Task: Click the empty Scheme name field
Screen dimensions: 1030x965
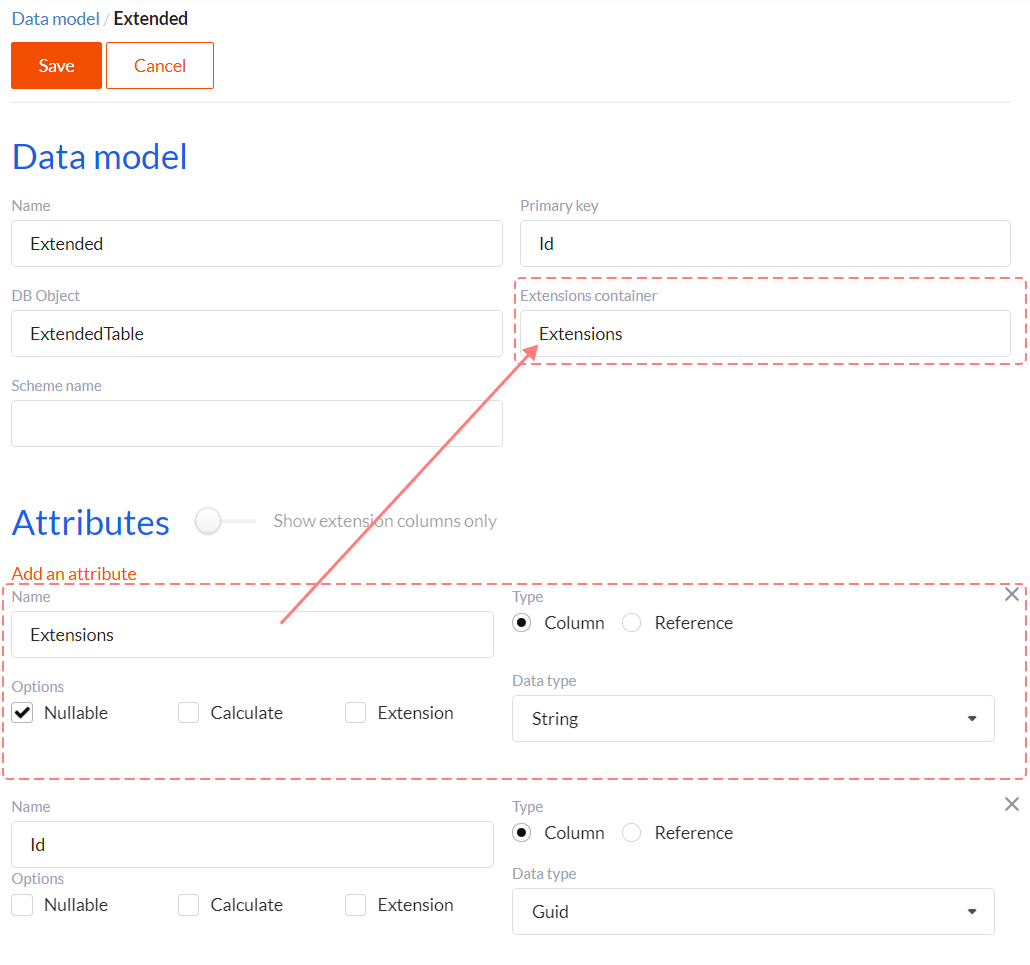Action: point(257,424)
